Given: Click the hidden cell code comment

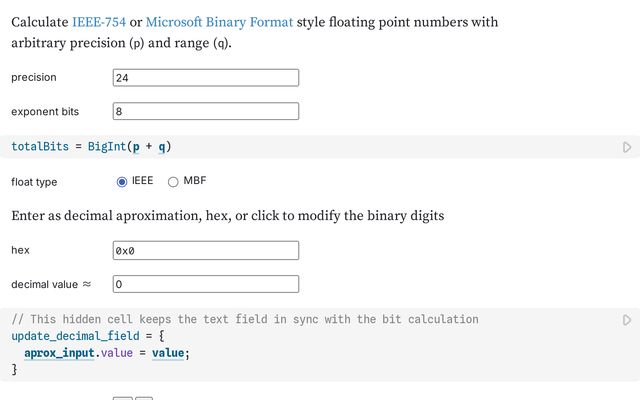Looking at the screenshot, I should click(x=245, y=319).
